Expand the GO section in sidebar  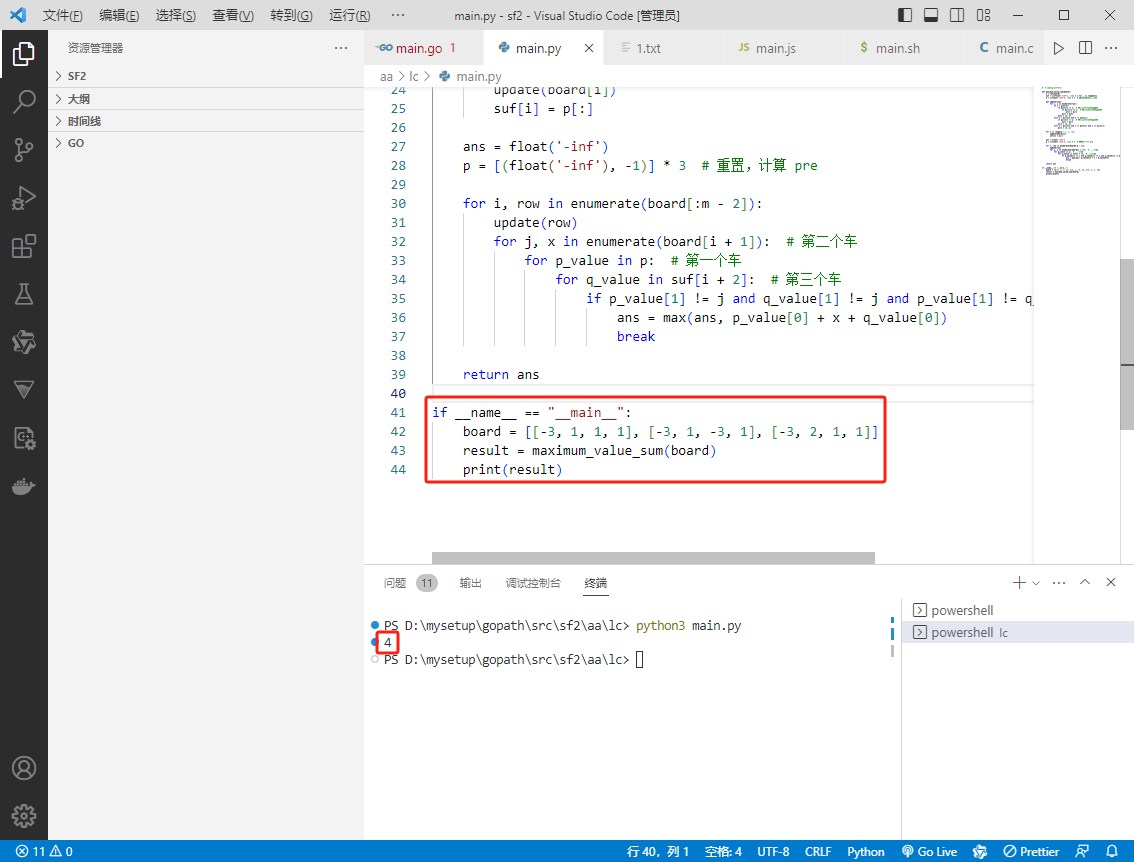205,143
